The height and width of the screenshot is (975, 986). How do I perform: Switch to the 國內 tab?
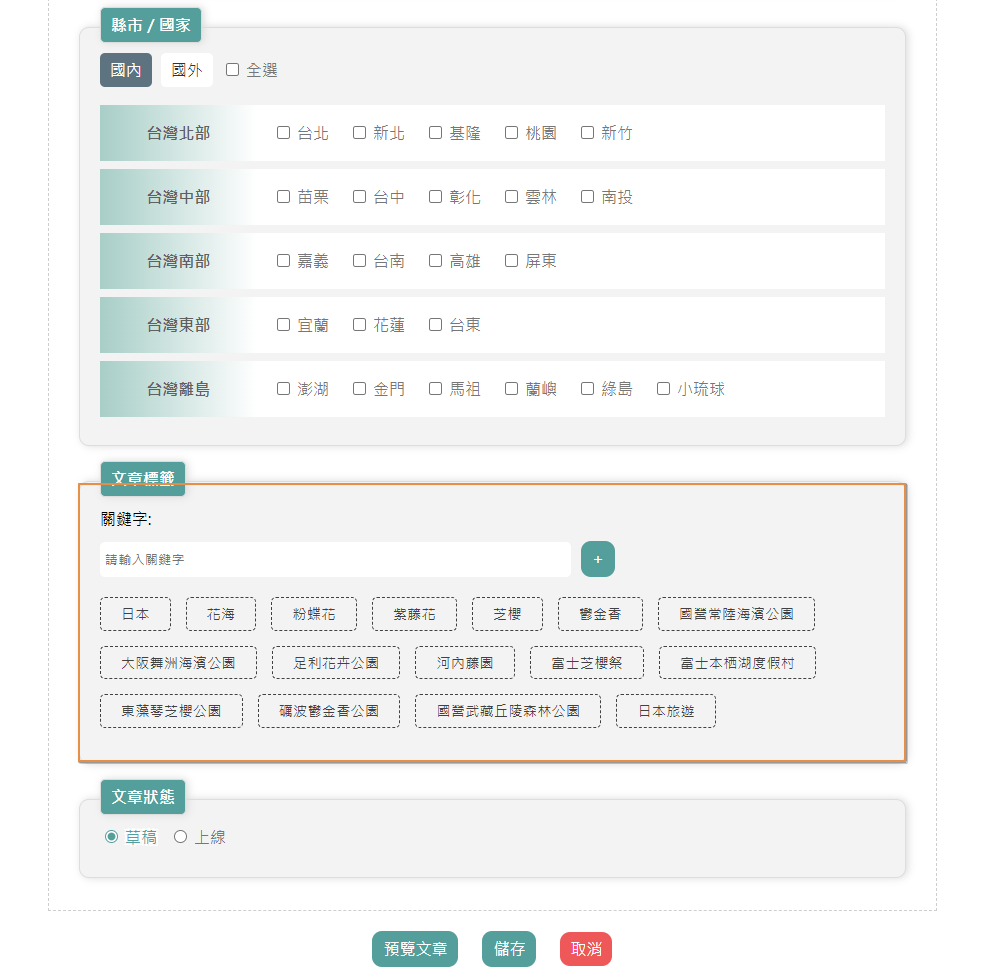(126, 70)
